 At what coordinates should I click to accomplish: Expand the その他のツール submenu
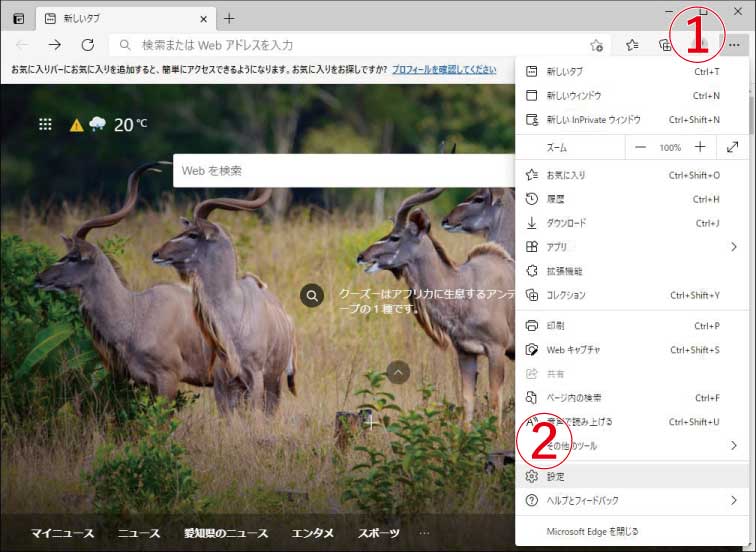pos(732,445)
